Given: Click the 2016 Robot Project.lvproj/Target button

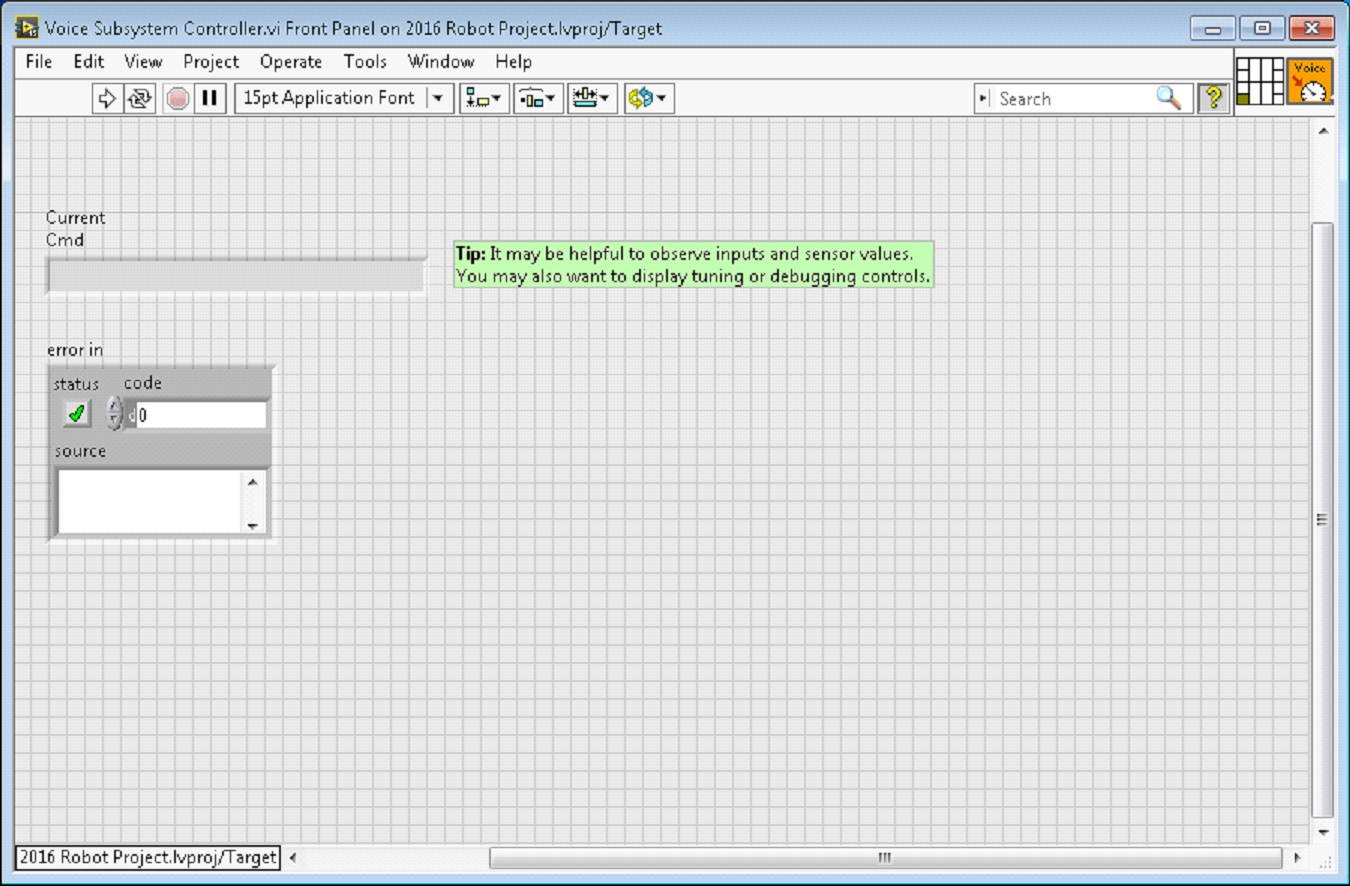Looking at the screenshot, I should pos(148,858).
